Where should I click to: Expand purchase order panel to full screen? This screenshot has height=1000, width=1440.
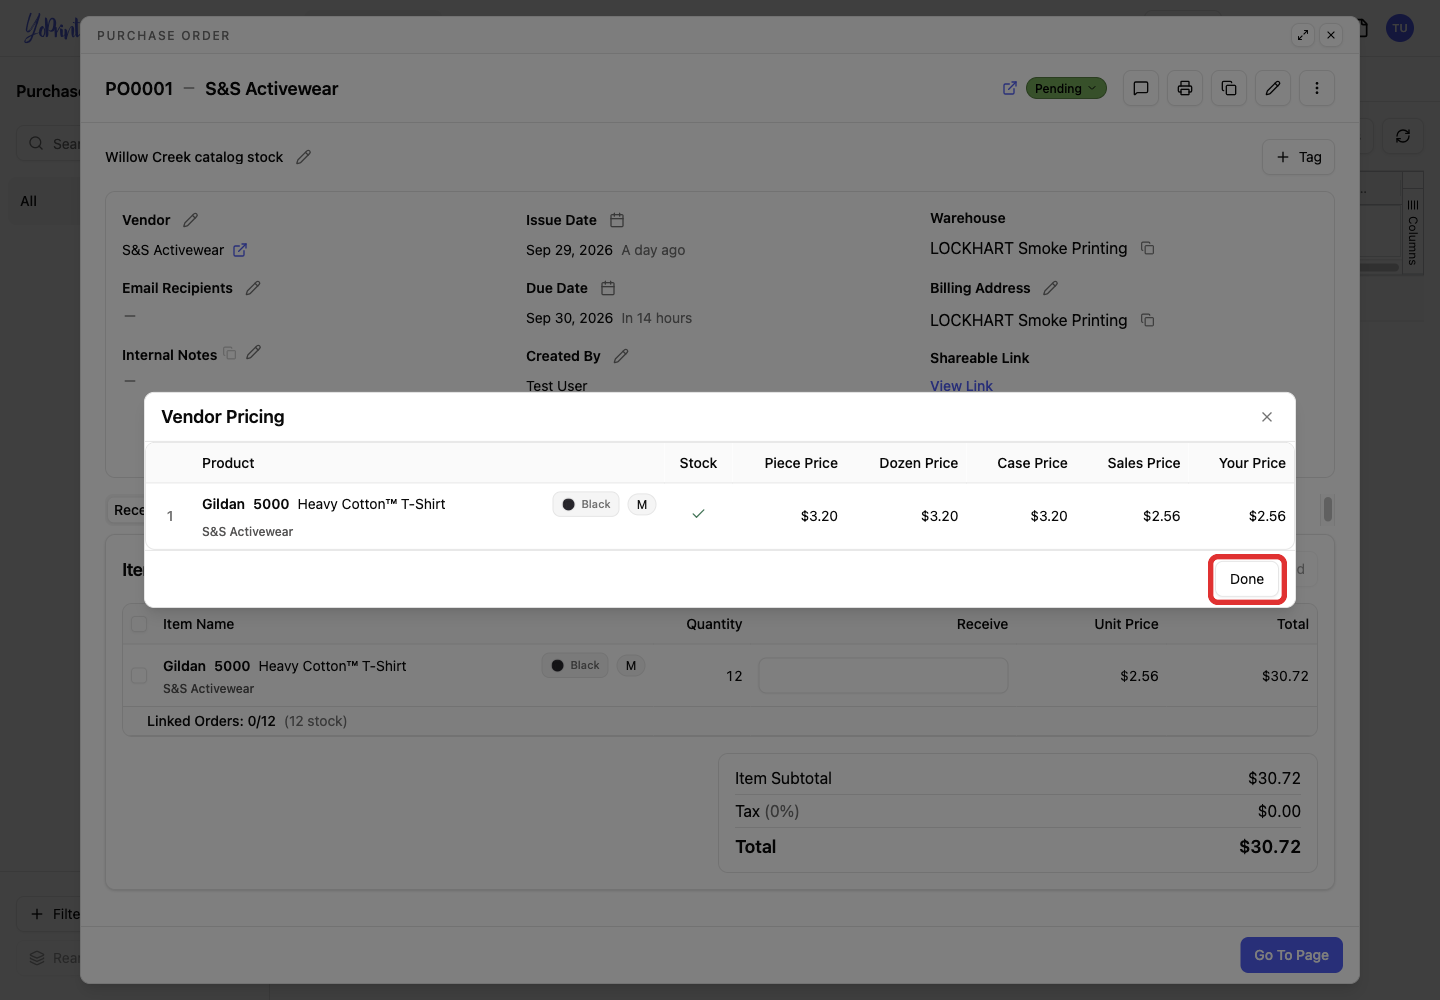click(1303, 35)
